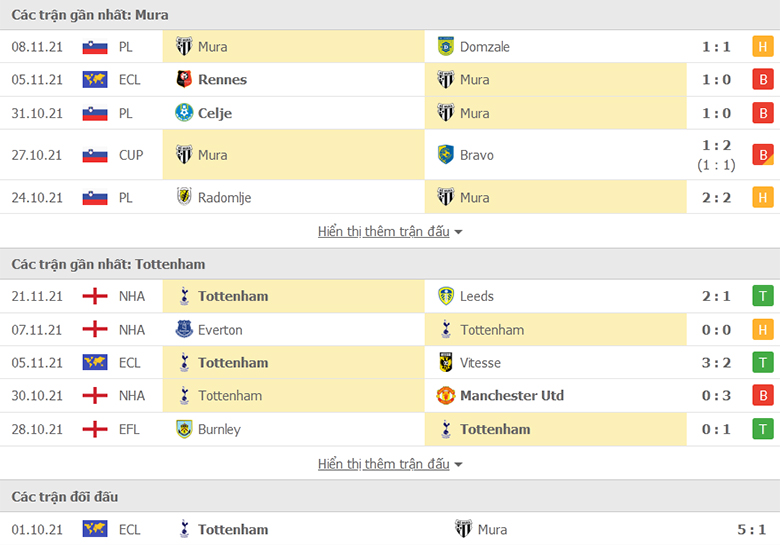The width and height of the screenshot is (780, 545).
Task: Click the 1 : 2 score of Mura vs Bravo
Action: (x=716, y=145)
